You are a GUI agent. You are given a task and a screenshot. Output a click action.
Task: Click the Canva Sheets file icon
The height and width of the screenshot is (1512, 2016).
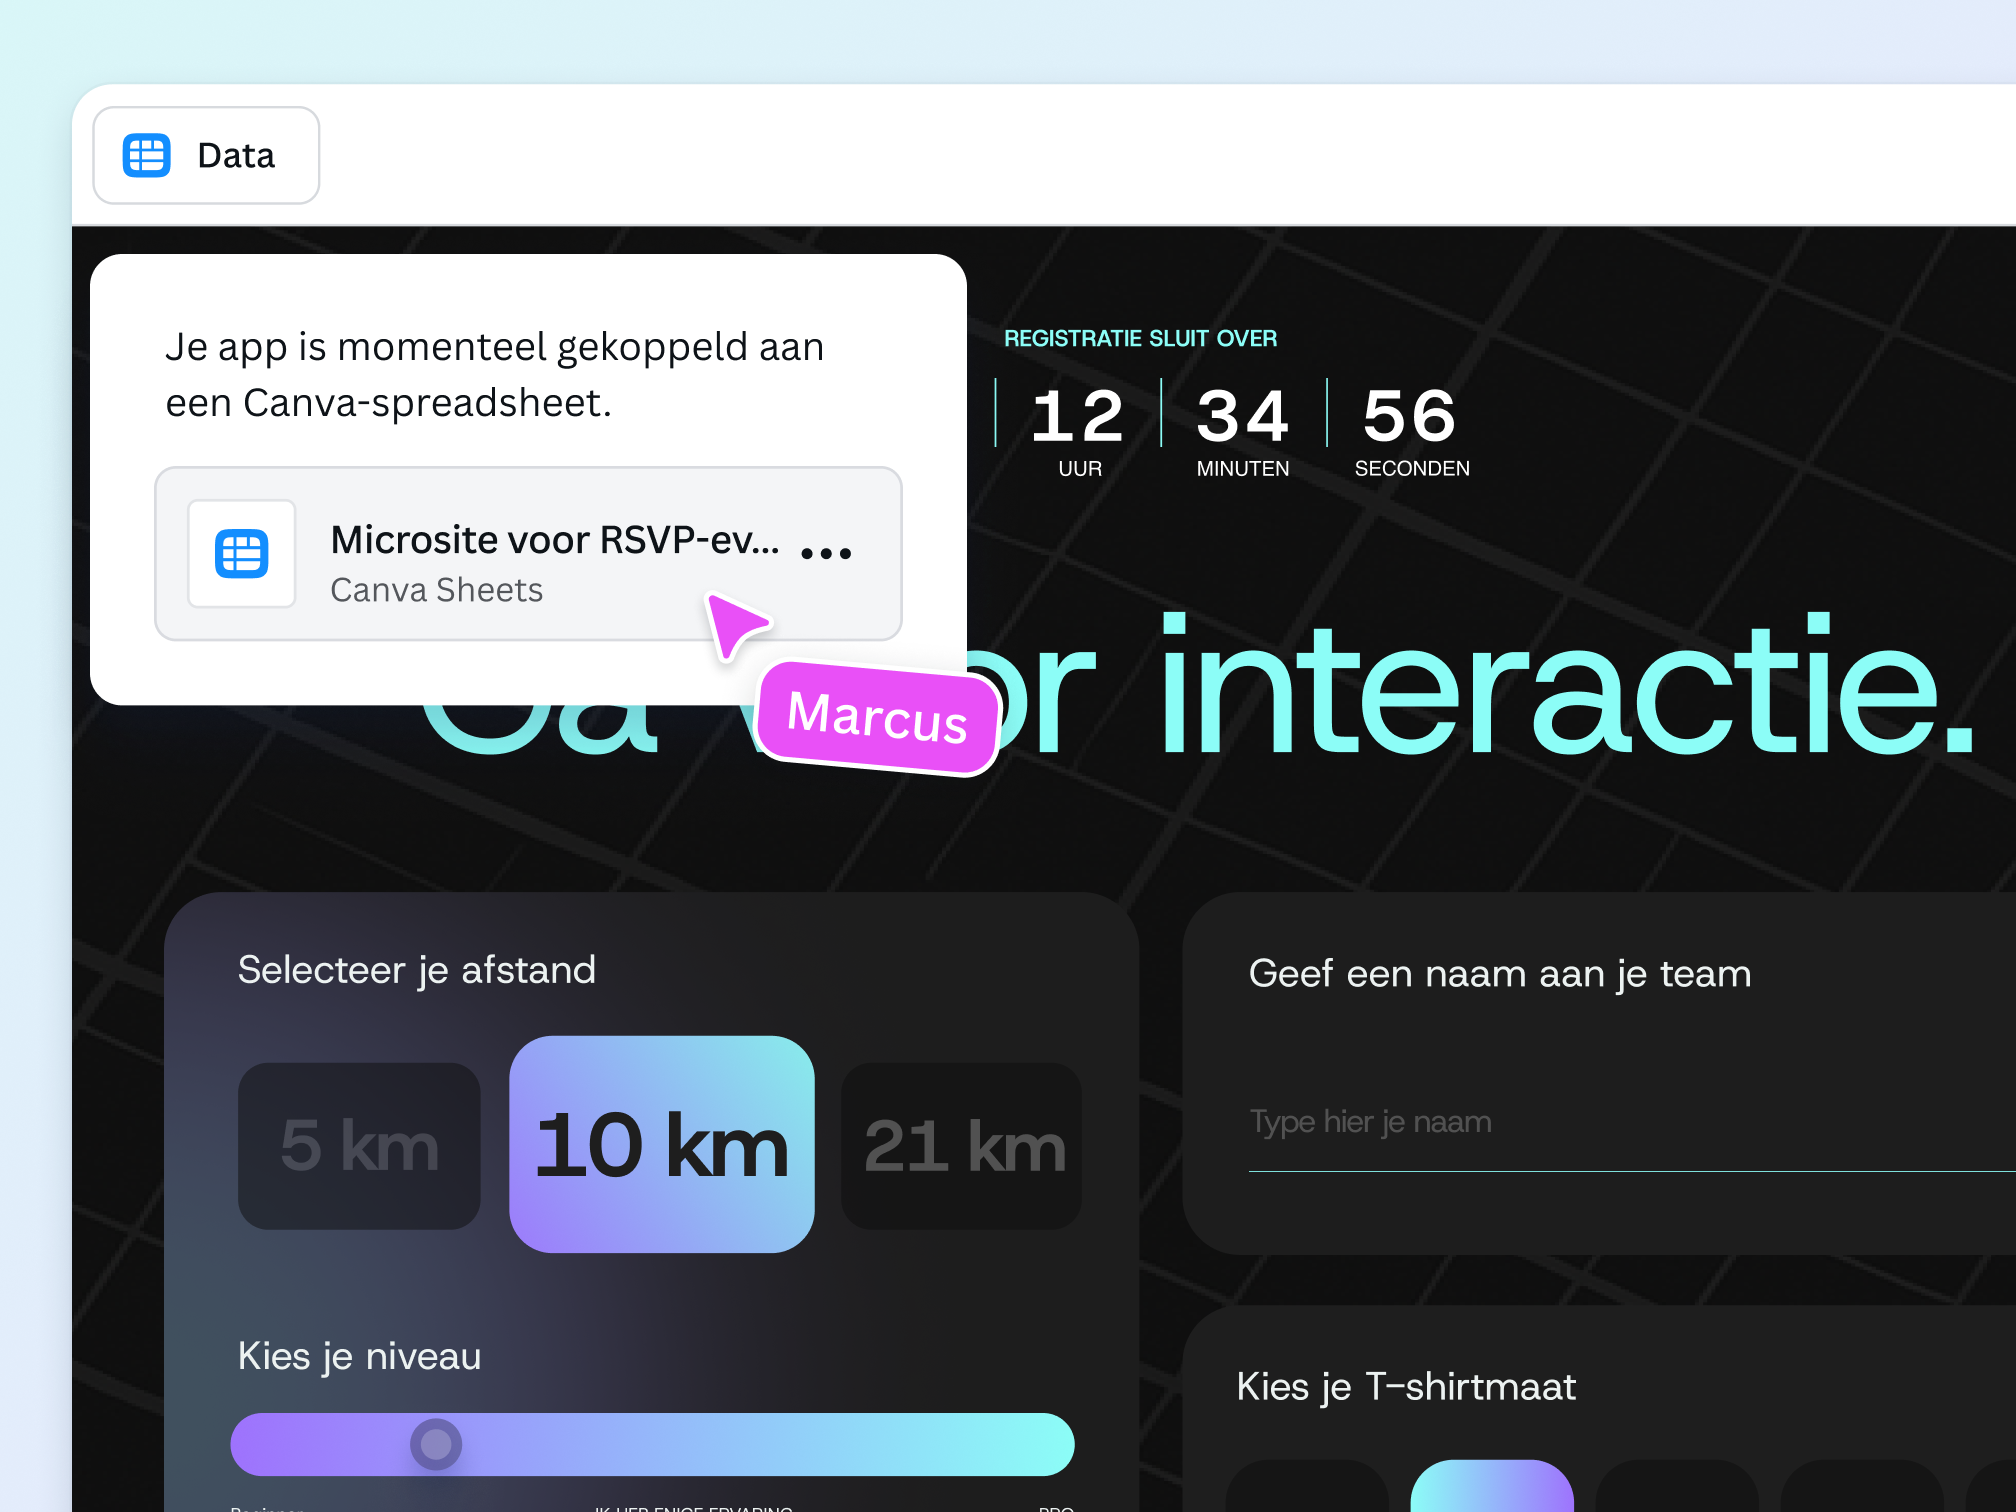click(x=242, y=554)
